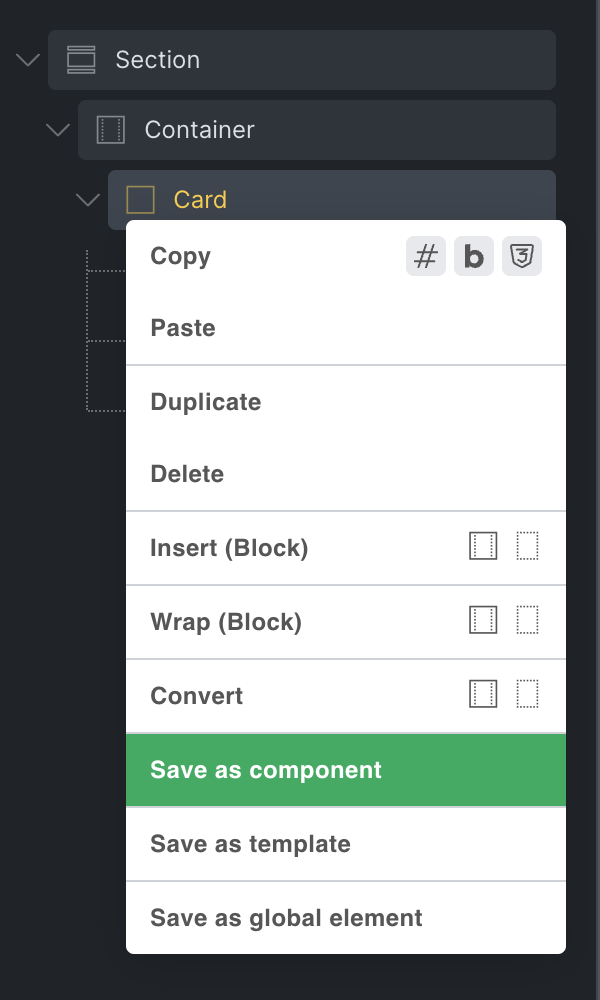This screenshot has height=1000, width=600.
Task: Choose Save as global element
Action: pyautogui.click(x=286, y=918)
